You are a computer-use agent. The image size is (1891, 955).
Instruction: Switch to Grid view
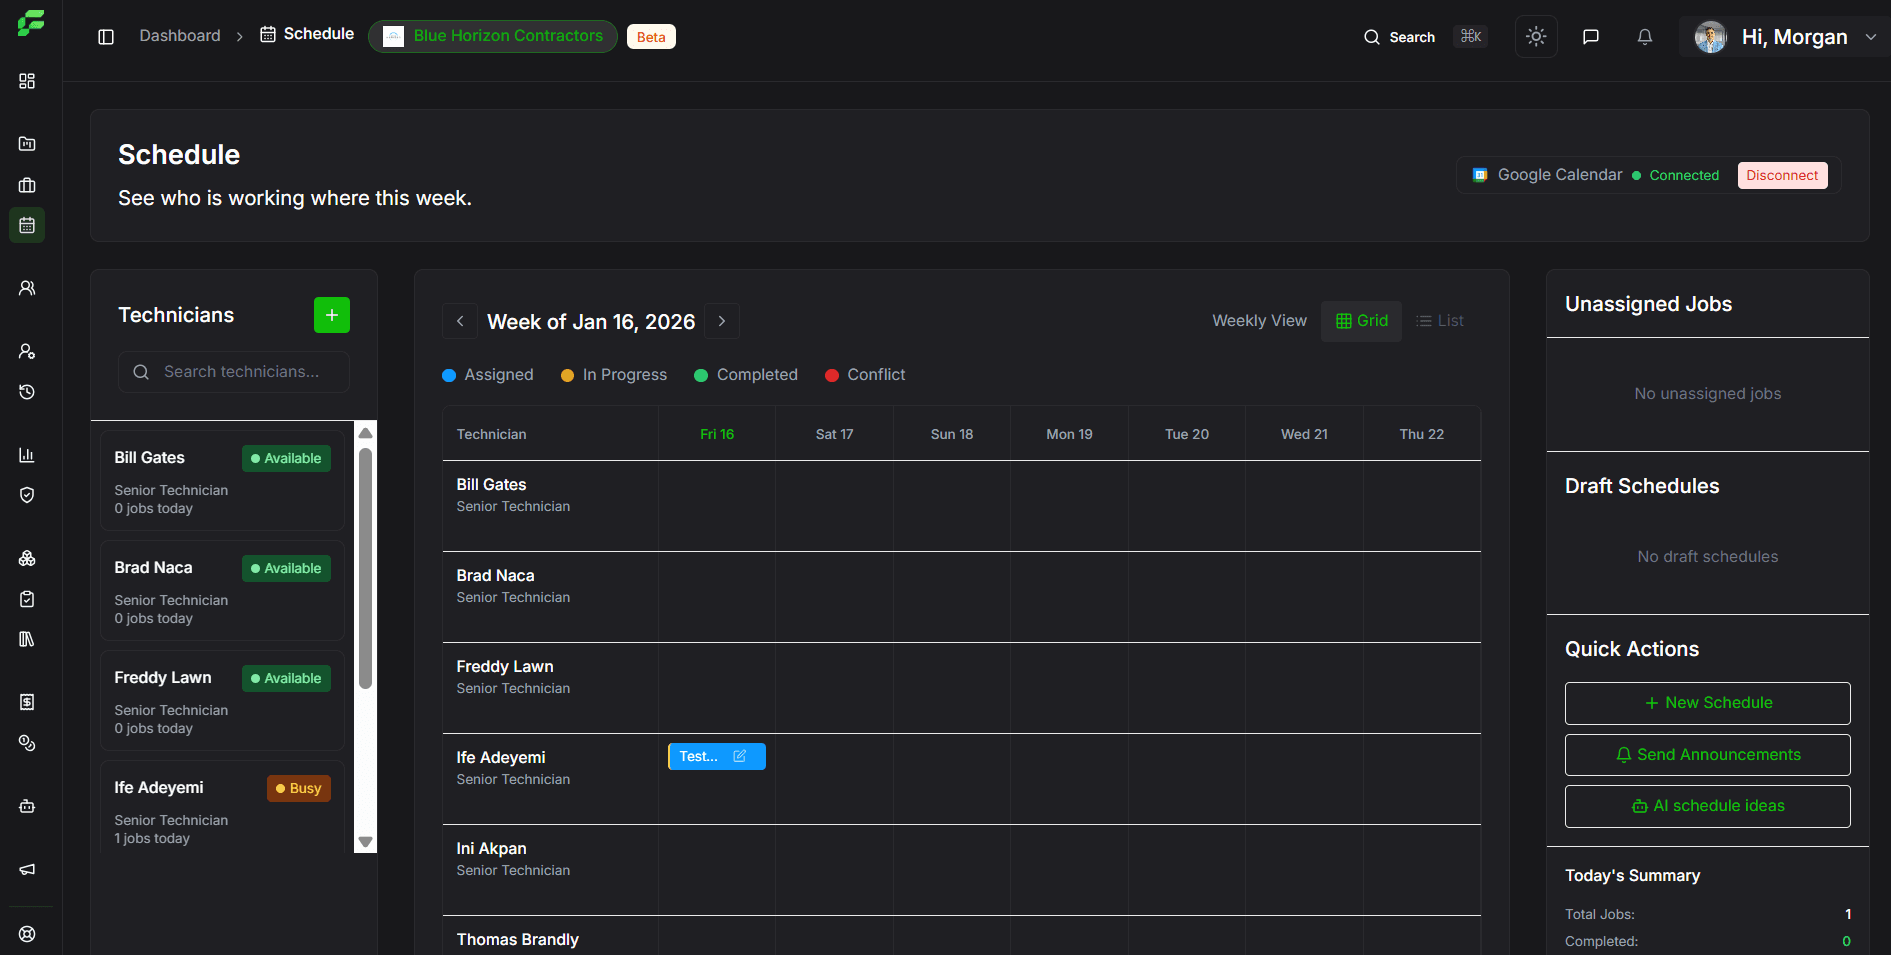1361,321
